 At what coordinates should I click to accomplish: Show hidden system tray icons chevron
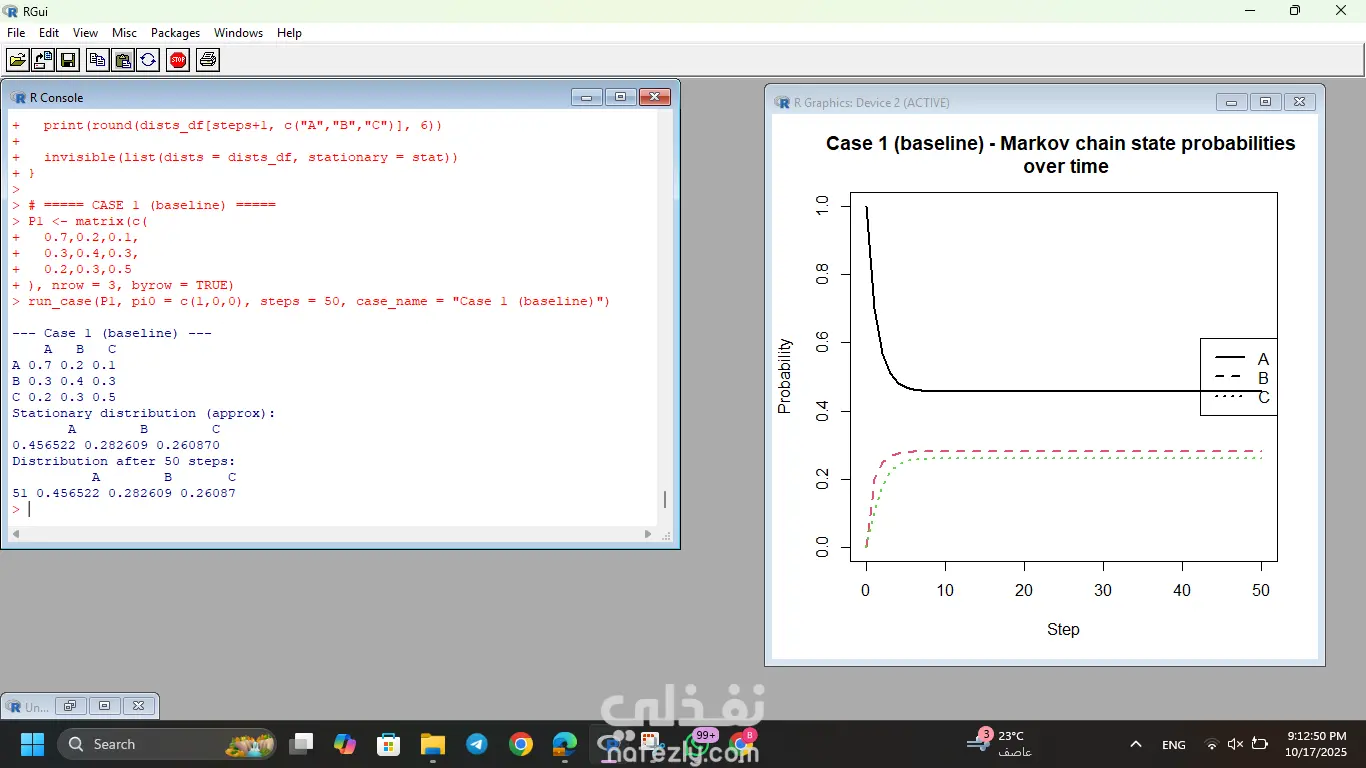1135,744
